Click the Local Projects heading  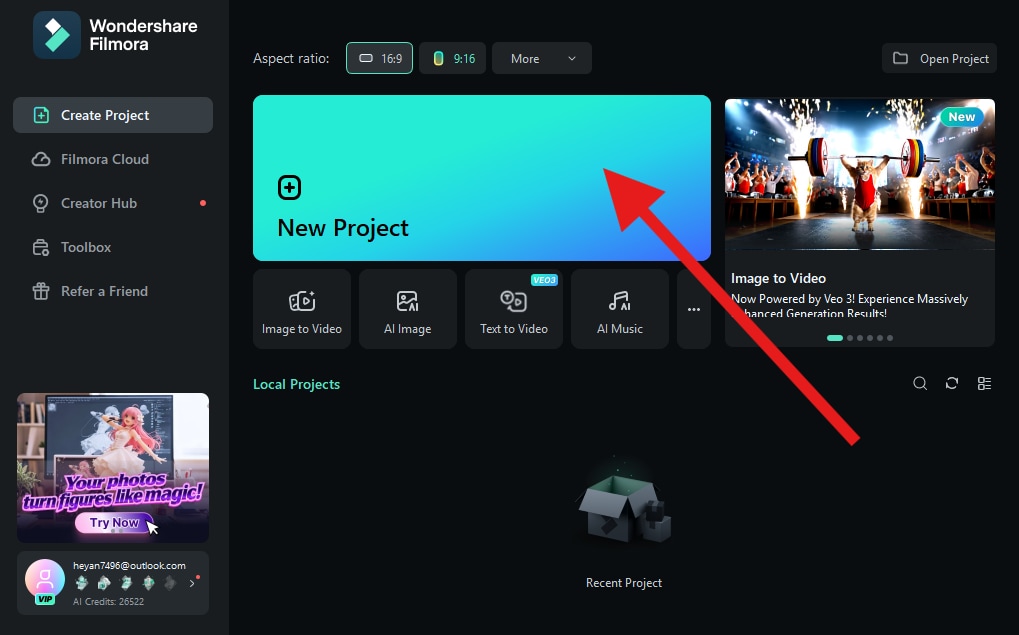coord(296,384)
